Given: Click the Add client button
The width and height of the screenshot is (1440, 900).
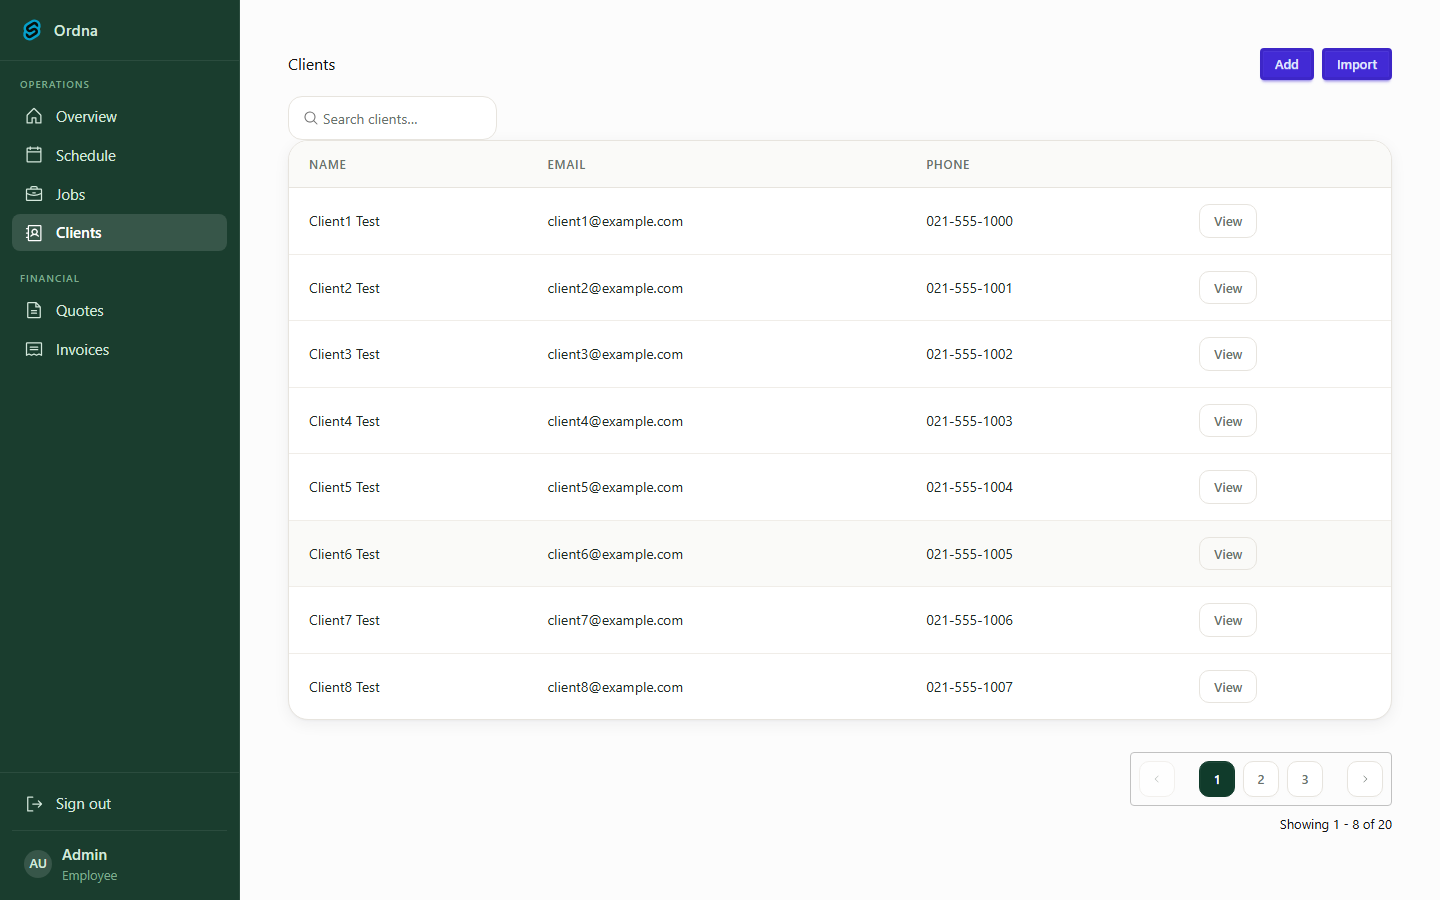Looking at the screenshot, I should (x=1287, y=64).
